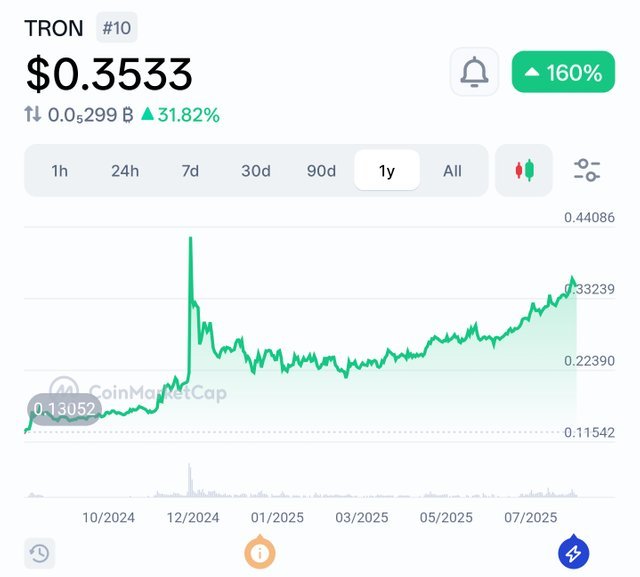
Task: Swap currency with the arrows icon
Action: click(33, 114)
